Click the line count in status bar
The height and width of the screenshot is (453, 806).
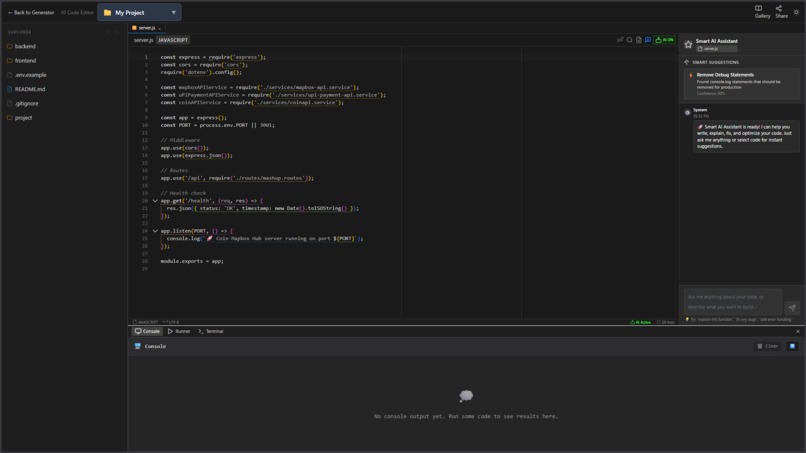pos(666,322)
